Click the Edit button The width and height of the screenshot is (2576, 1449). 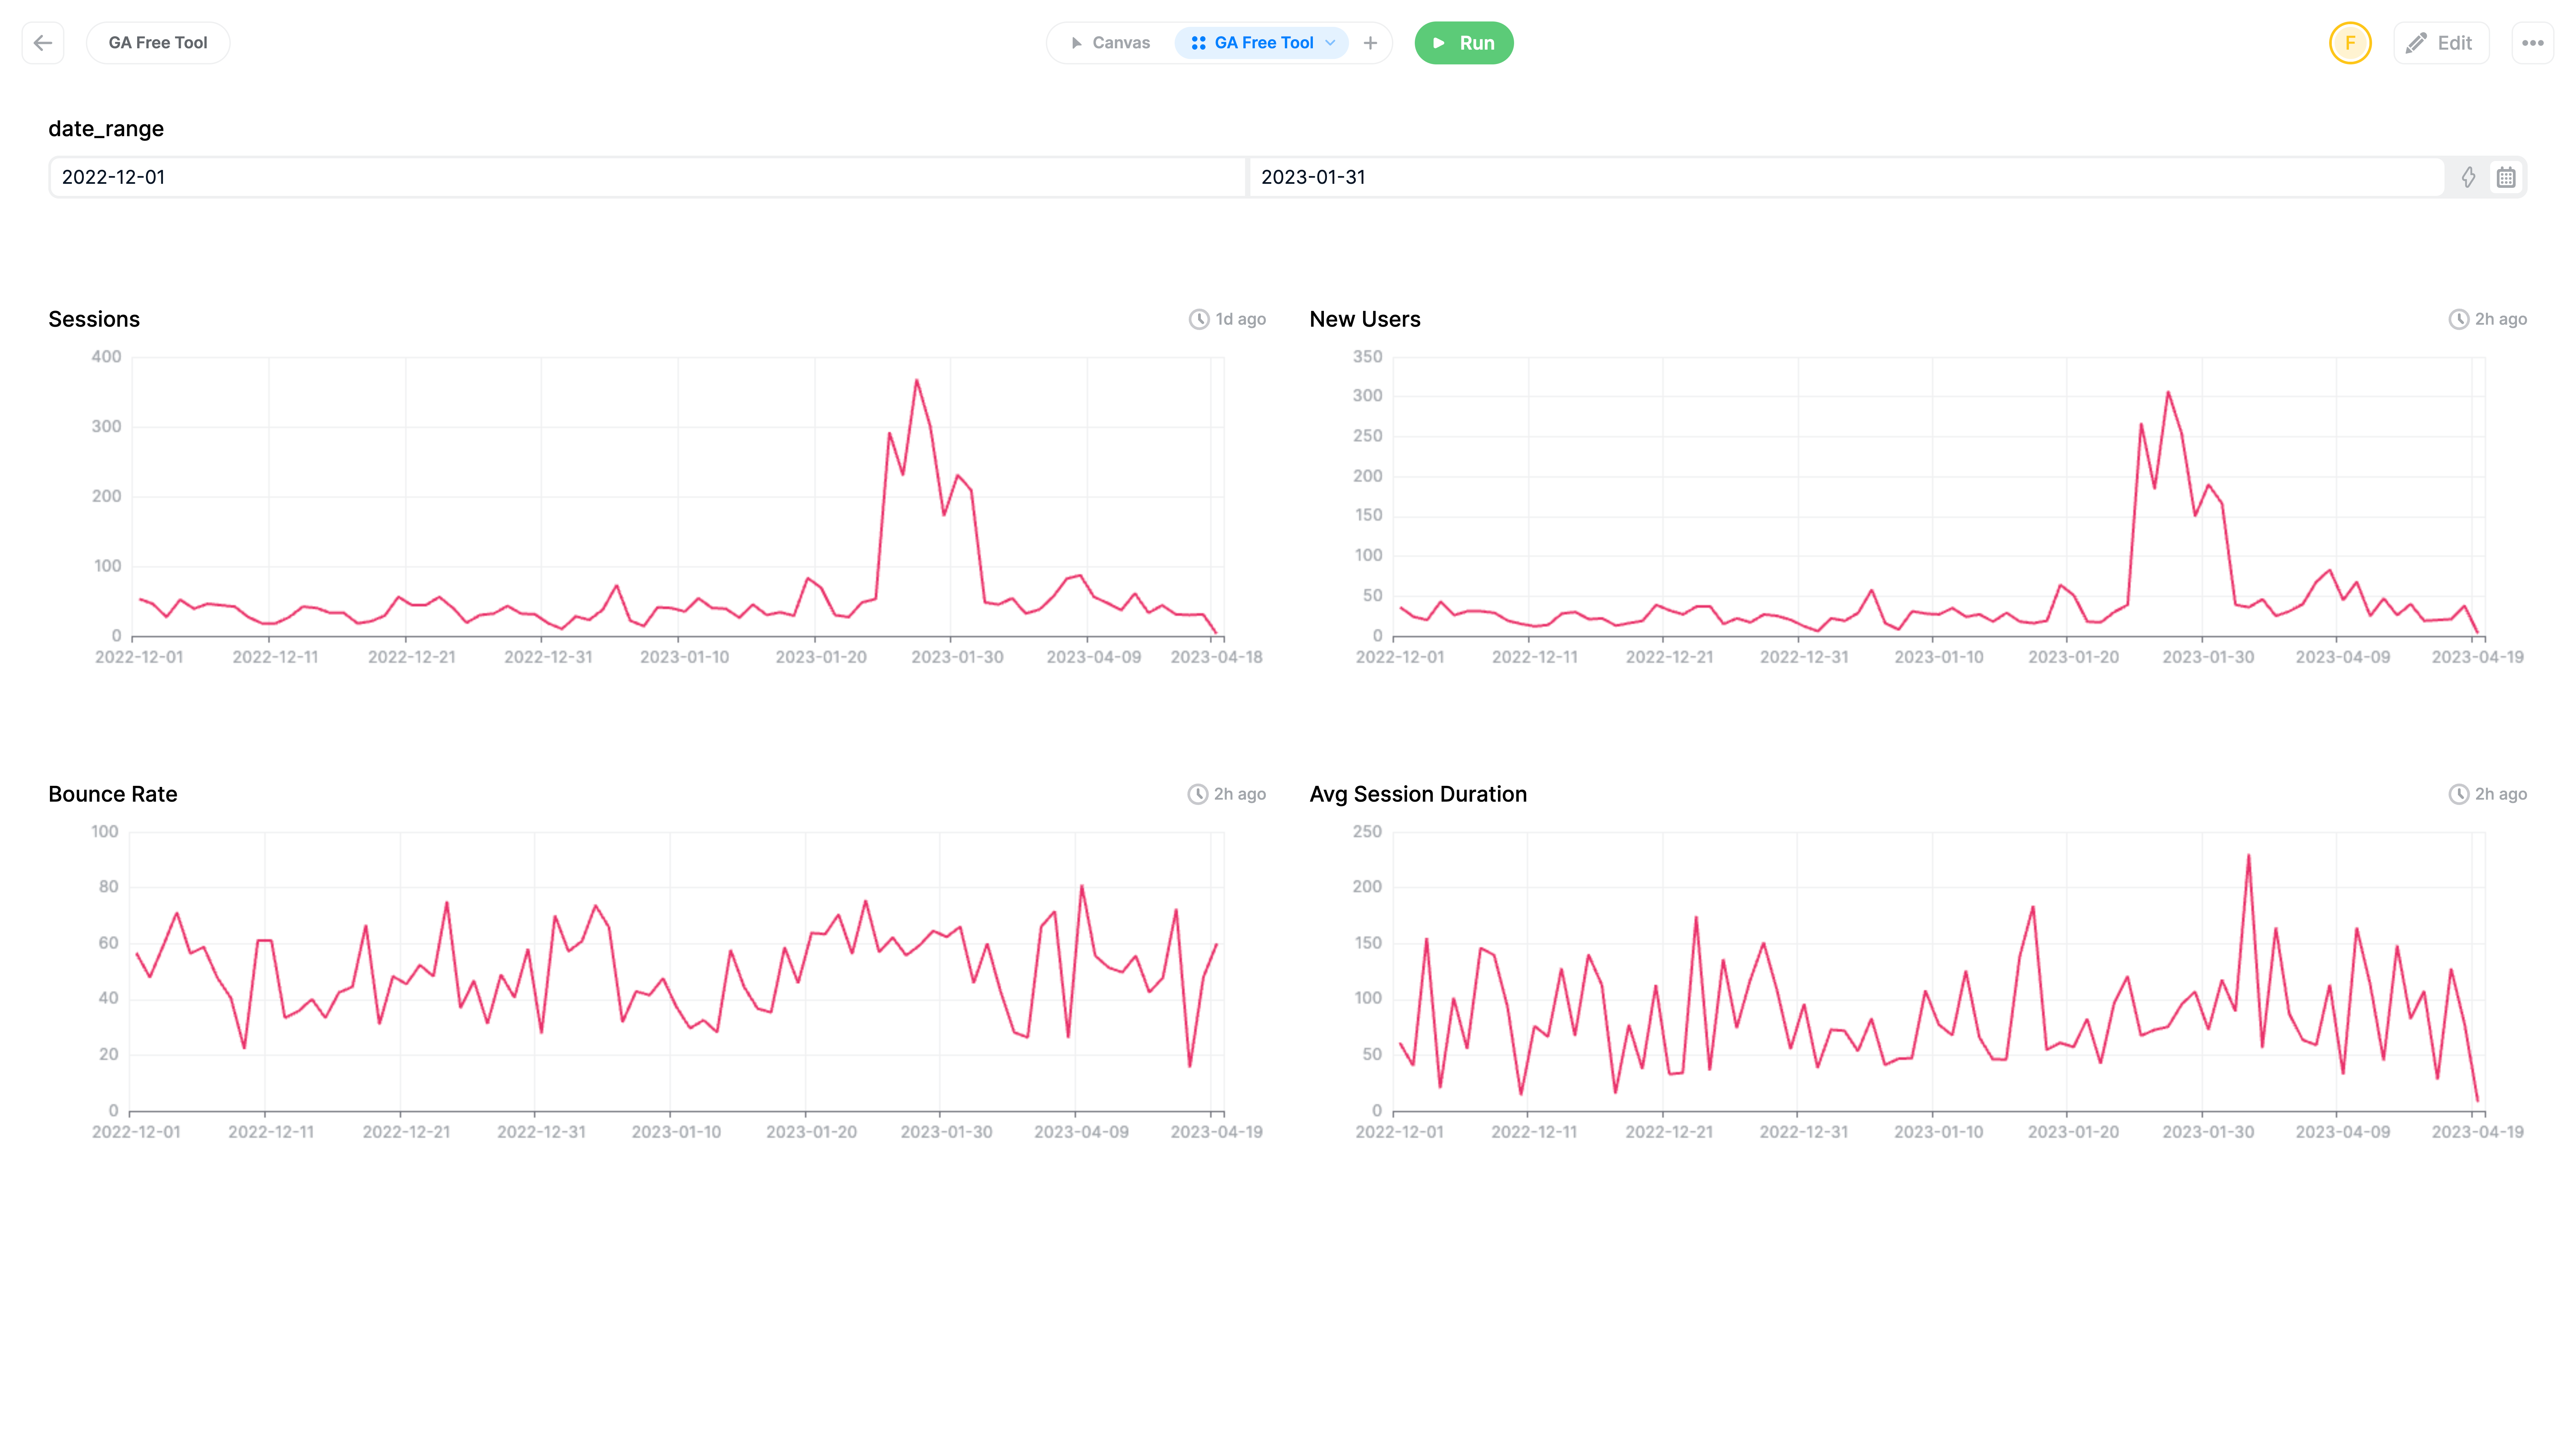(x=2441, y=43)
